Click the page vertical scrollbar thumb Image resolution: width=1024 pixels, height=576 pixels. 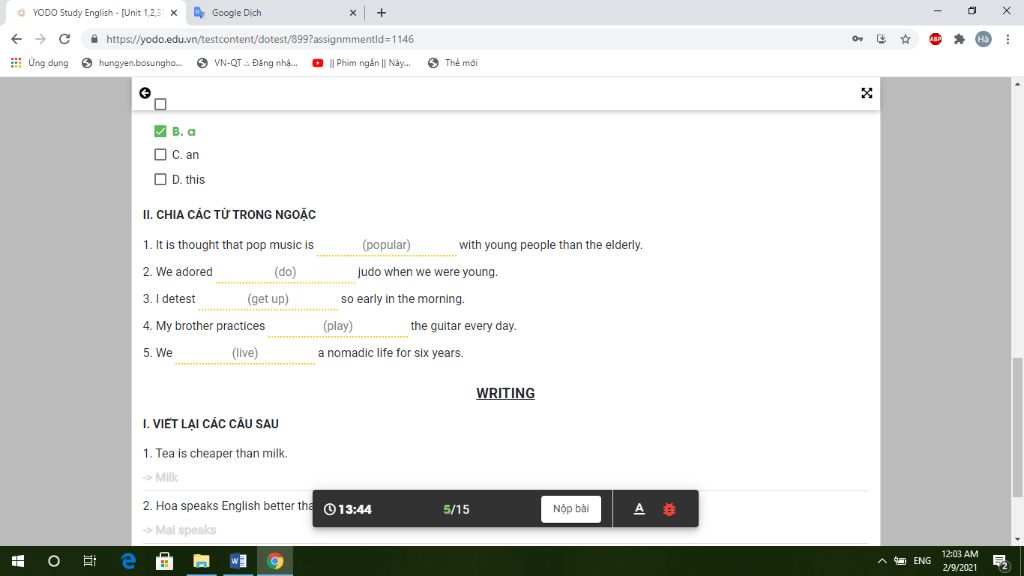point(1017,427)
